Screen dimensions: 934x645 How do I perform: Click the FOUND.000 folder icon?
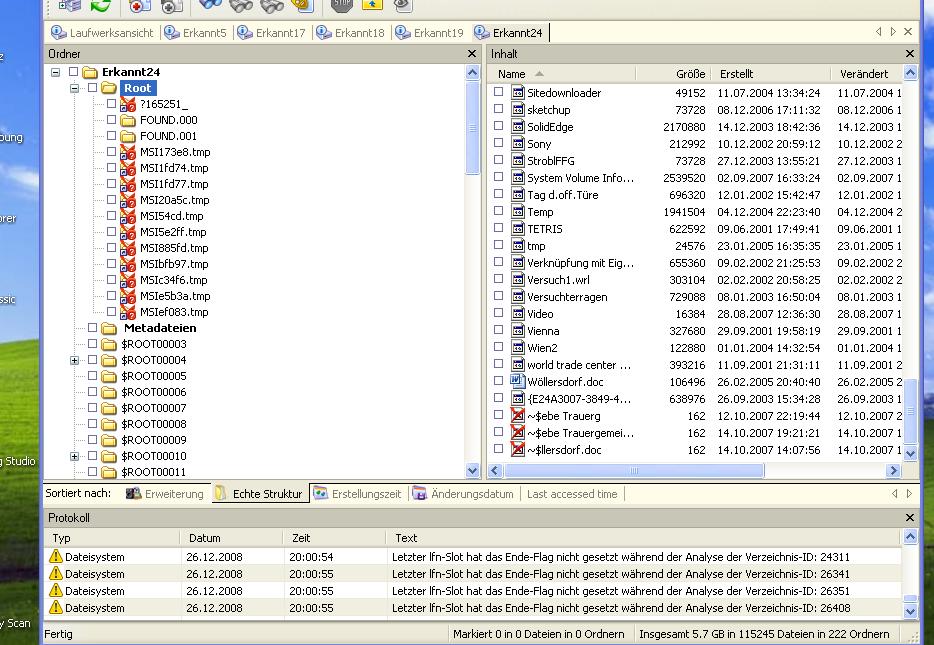click(127, 120)
